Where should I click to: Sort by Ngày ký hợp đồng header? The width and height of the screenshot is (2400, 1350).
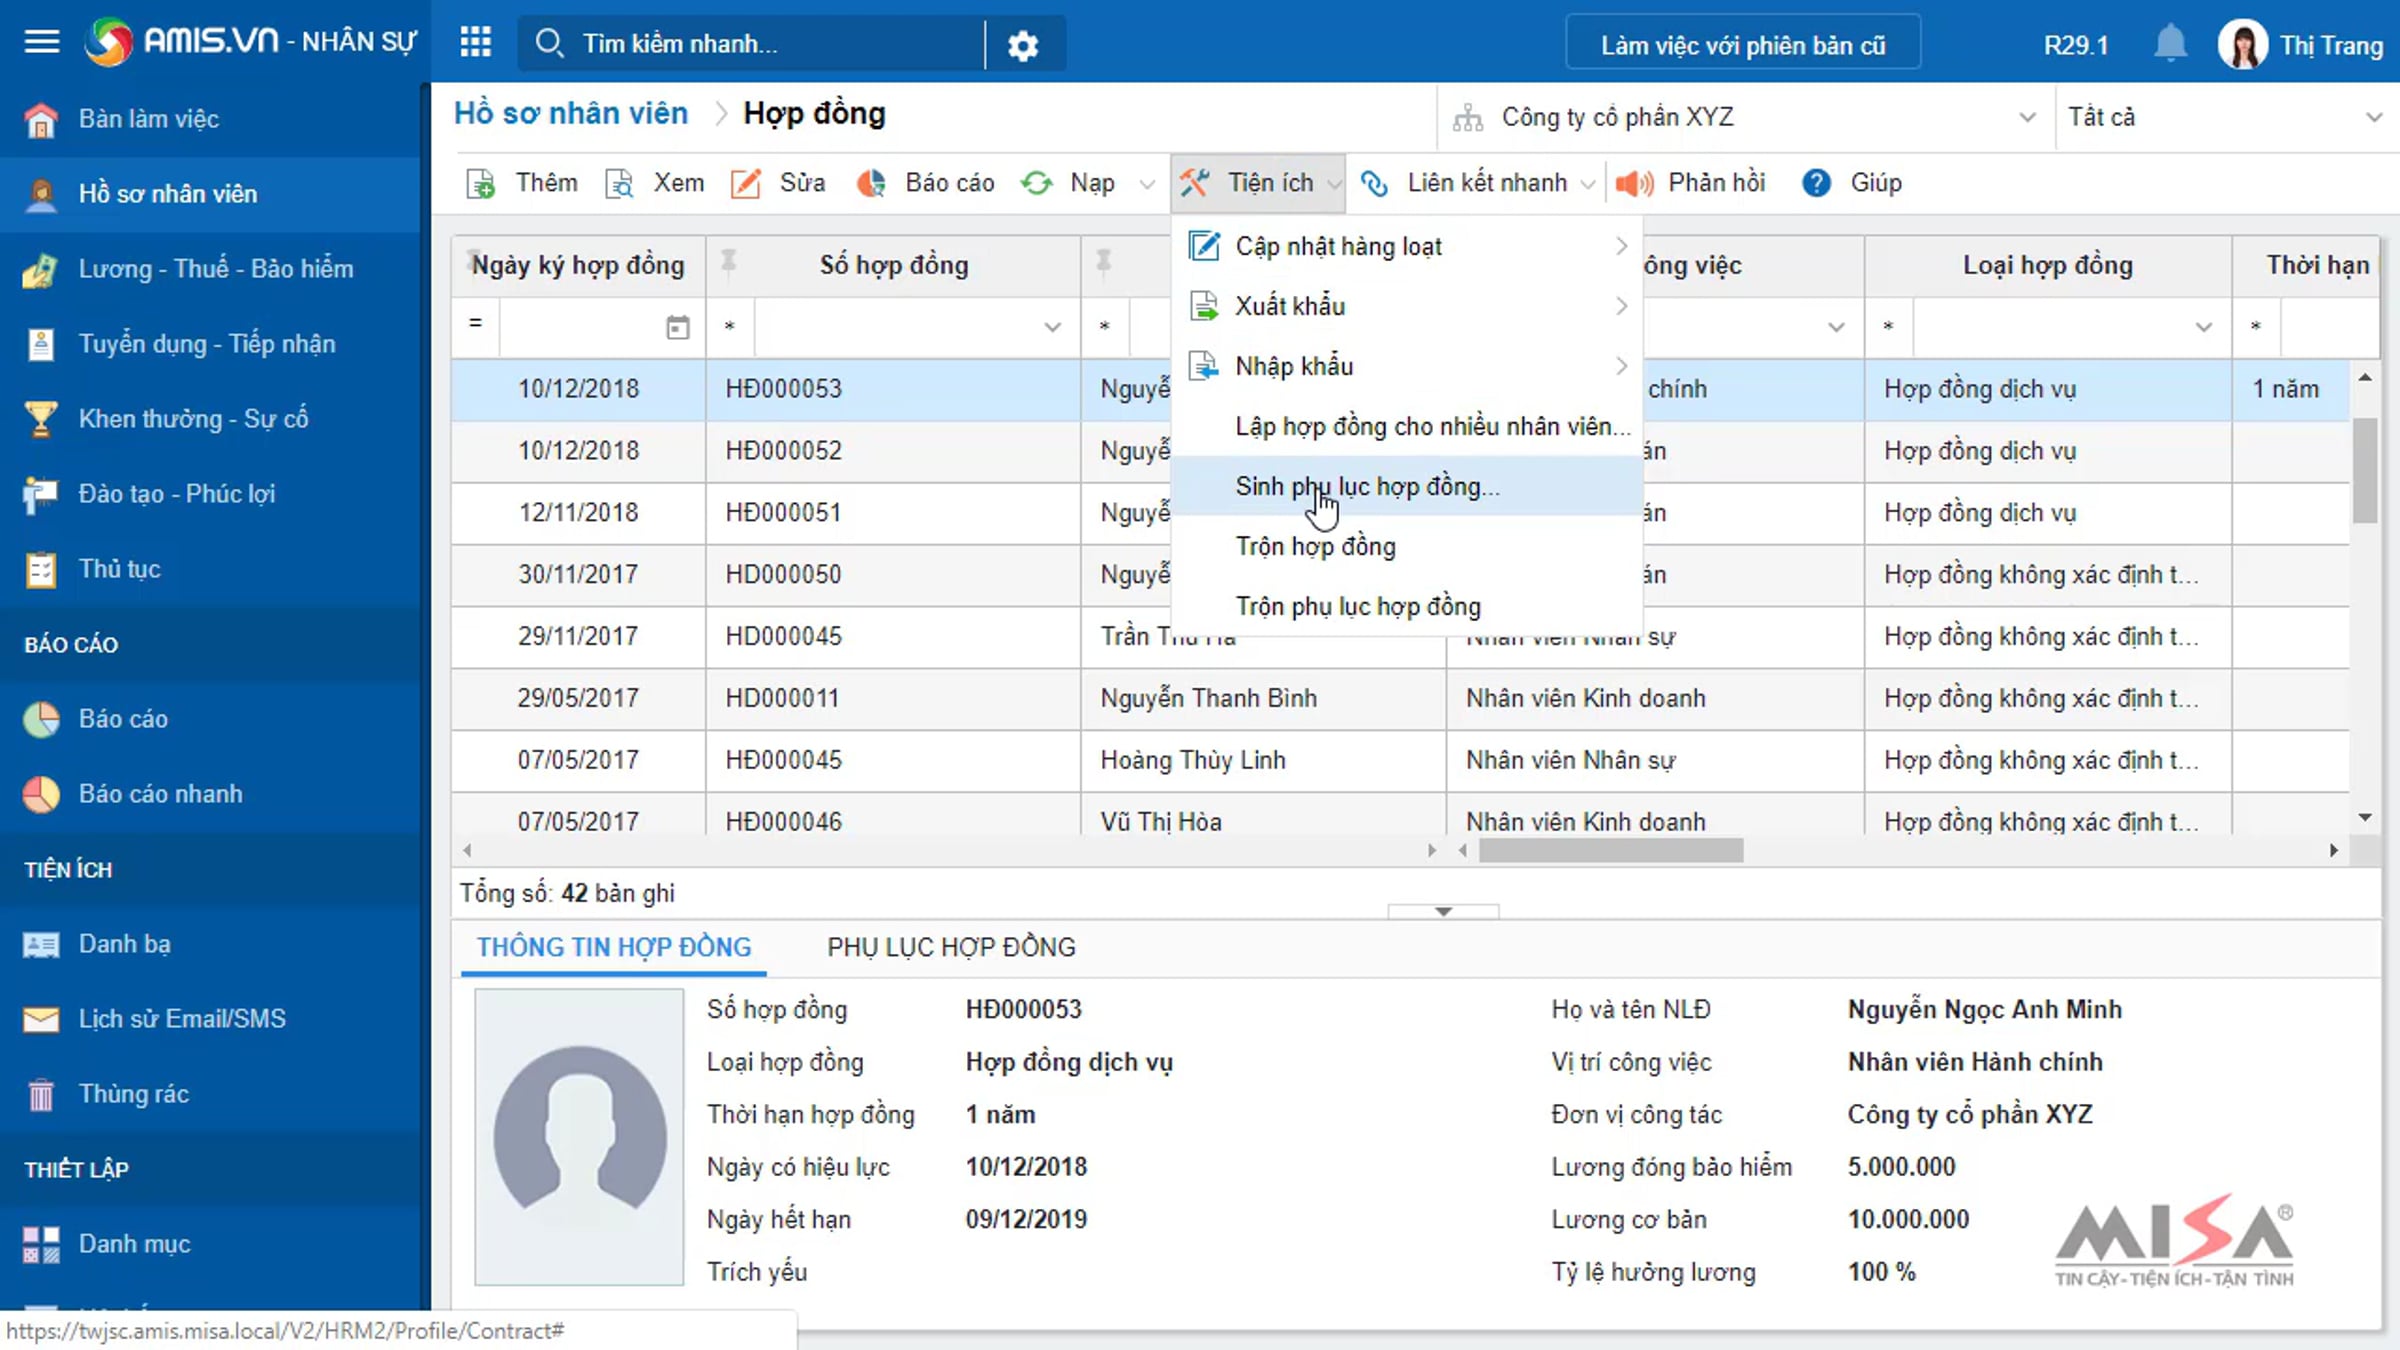pyautogui.click(x=578, y=265)
